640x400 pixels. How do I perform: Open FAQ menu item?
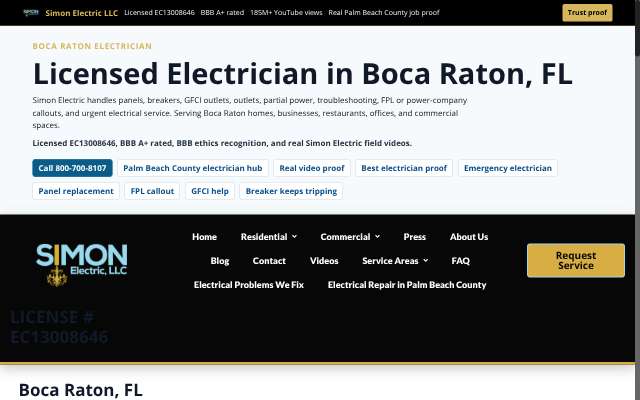click(460, 261)
